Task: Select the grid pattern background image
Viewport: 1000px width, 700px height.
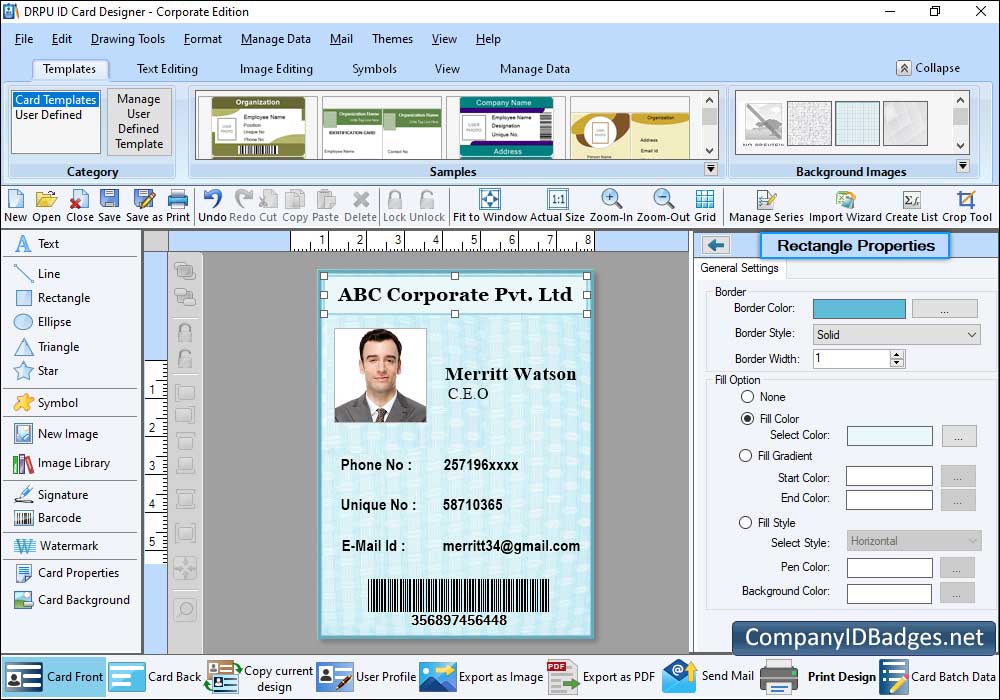Action: (x=857, y=123)
